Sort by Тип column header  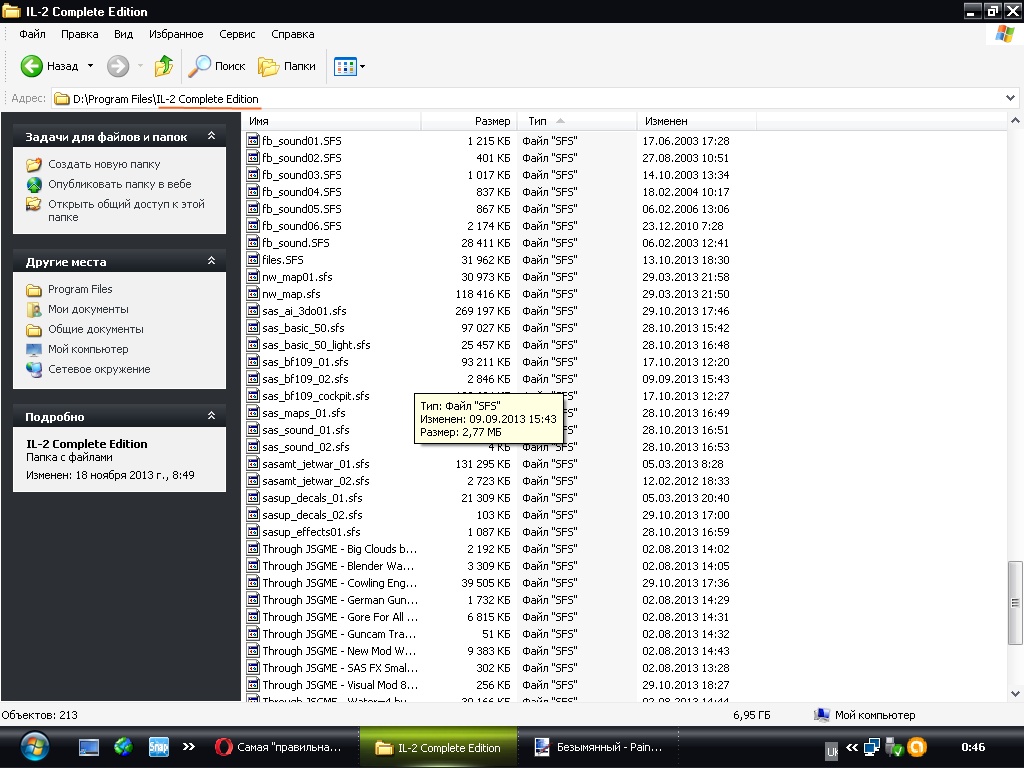click(577, 121)
